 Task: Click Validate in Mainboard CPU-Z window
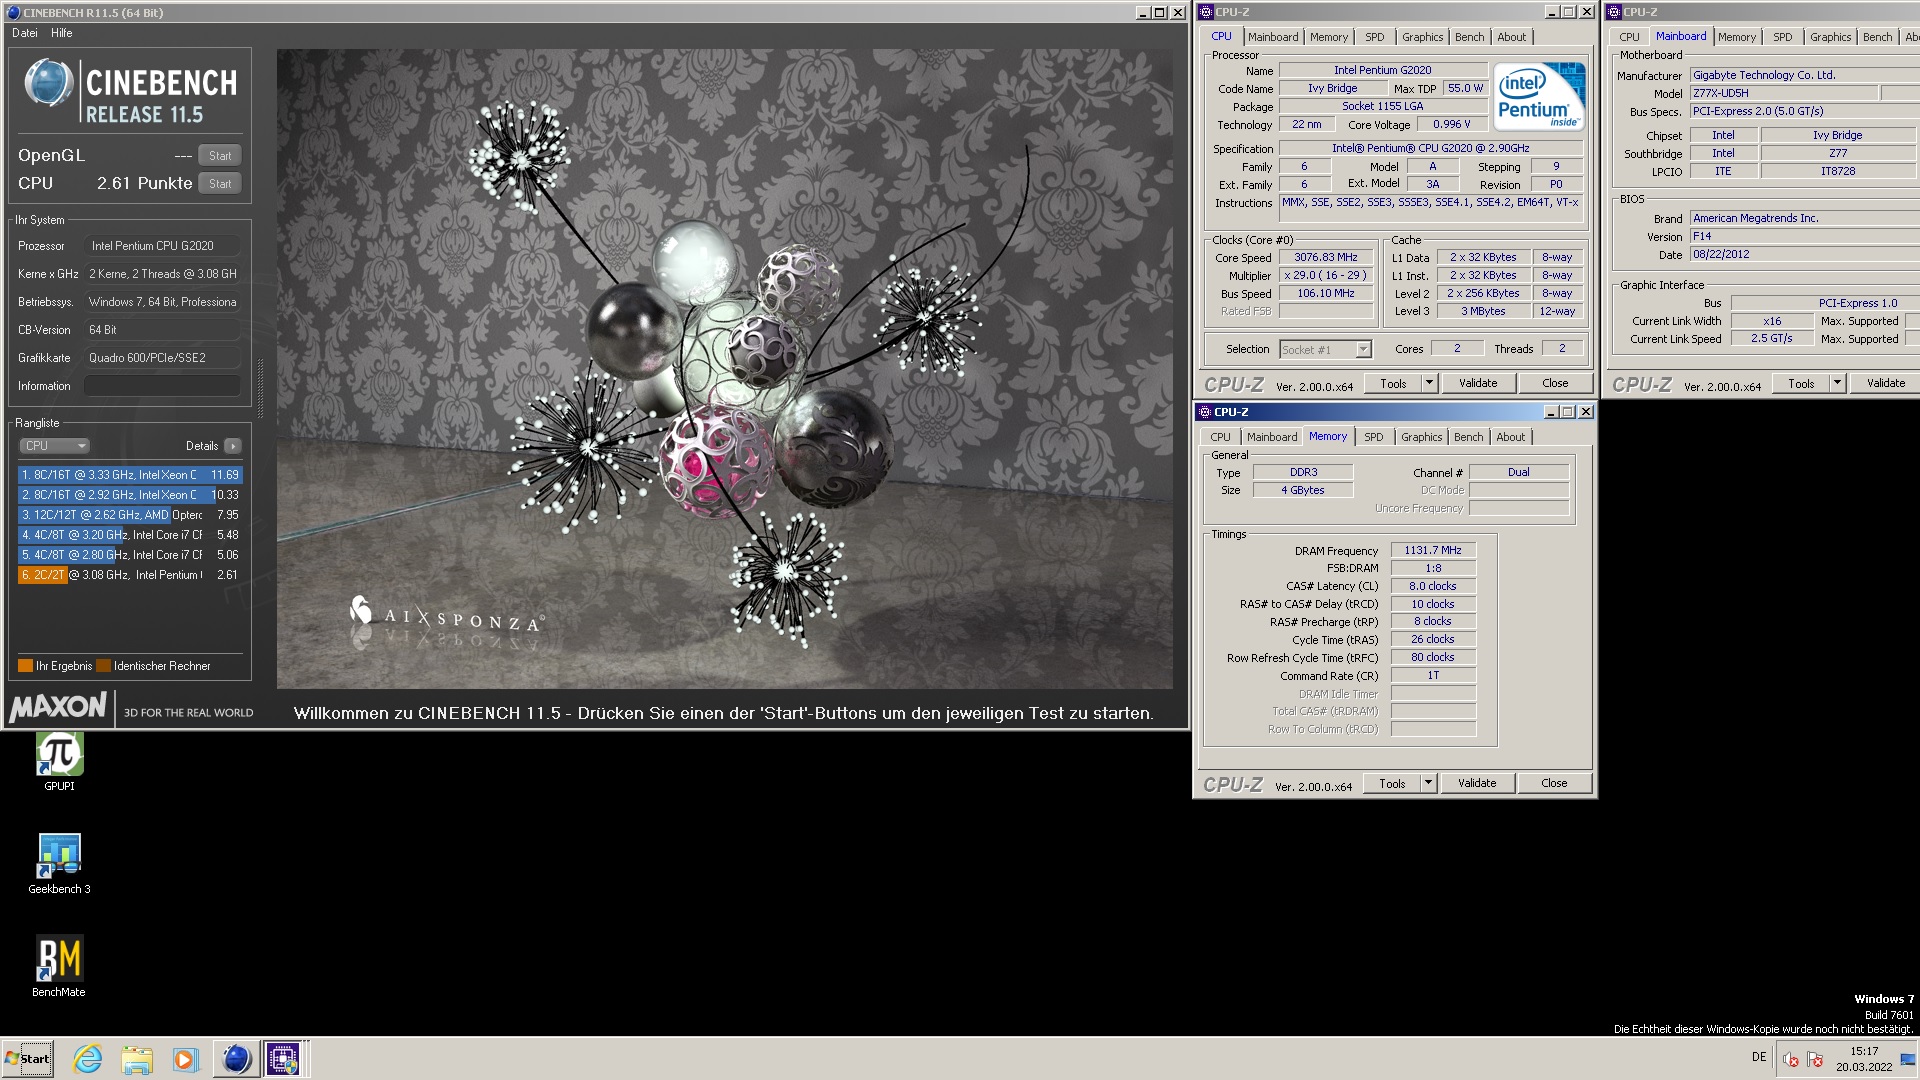coord(1886,384)
